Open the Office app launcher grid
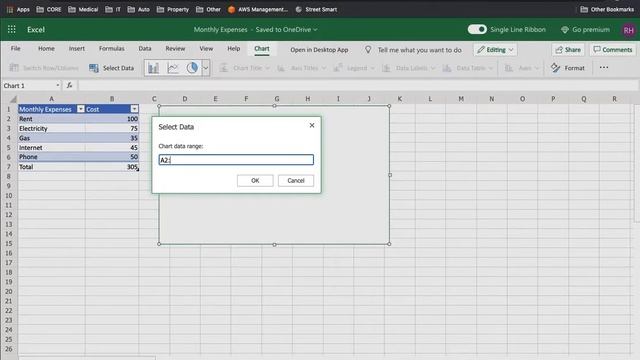The width and height of the screenshot is (640, 360). point(12,29)
